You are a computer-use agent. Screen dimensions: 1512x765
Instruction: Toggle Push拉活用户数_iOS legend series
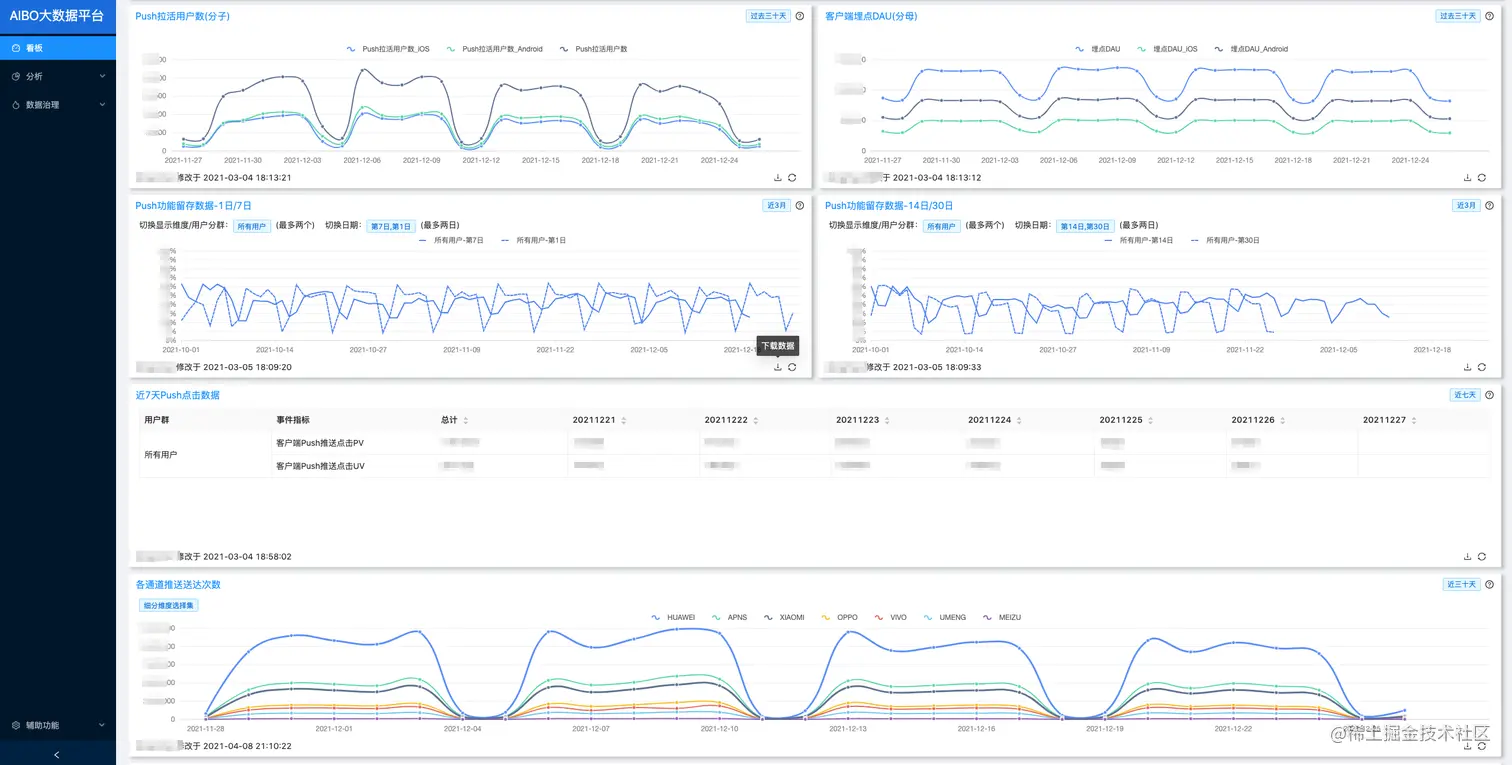pyautogui.click(x=388, y=48)
